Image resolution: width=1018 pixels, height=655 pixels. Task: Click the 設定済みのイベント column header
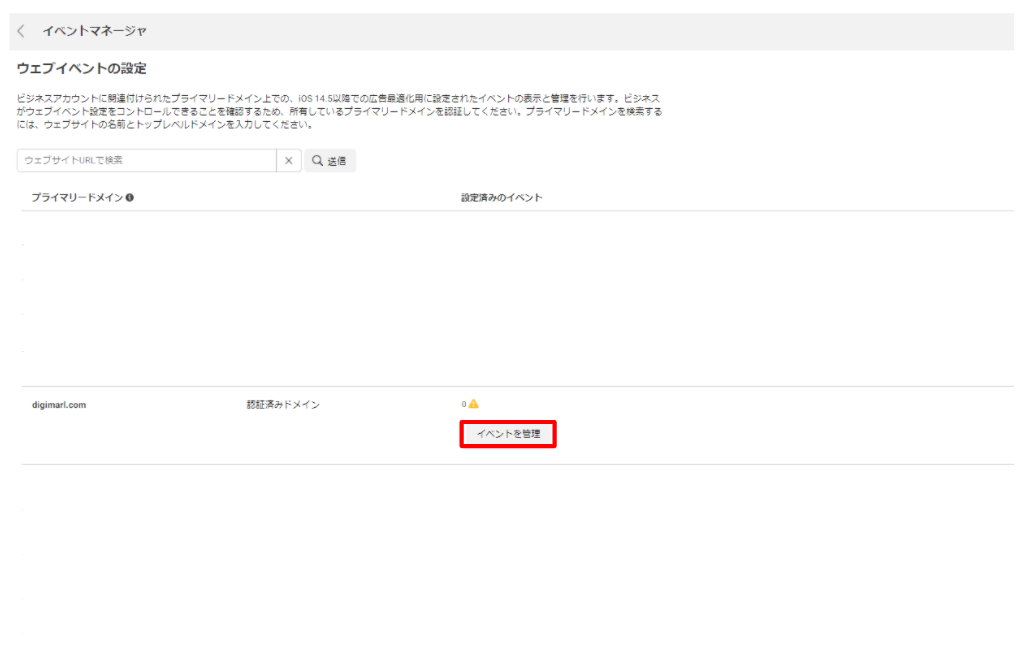501,197
